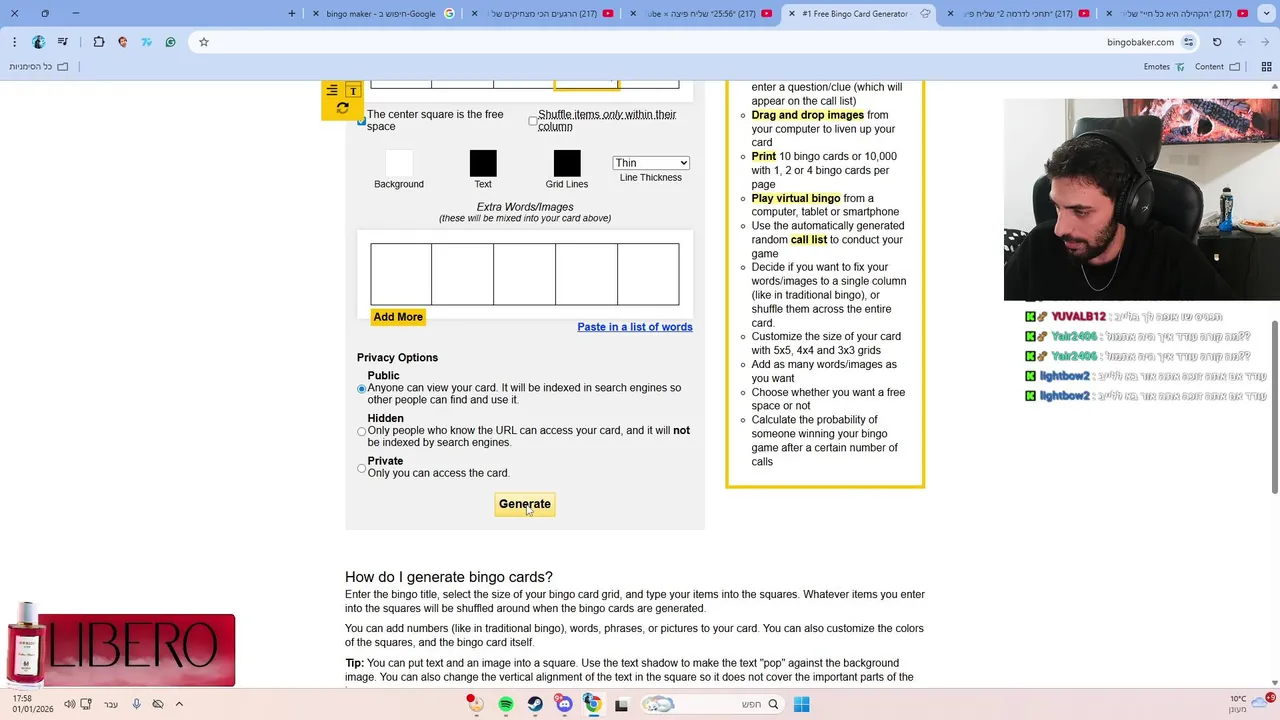This screenshot has width=1280, height=720.
Task: Open the Chrome profile avatar
Action: (x=38, y=42)
